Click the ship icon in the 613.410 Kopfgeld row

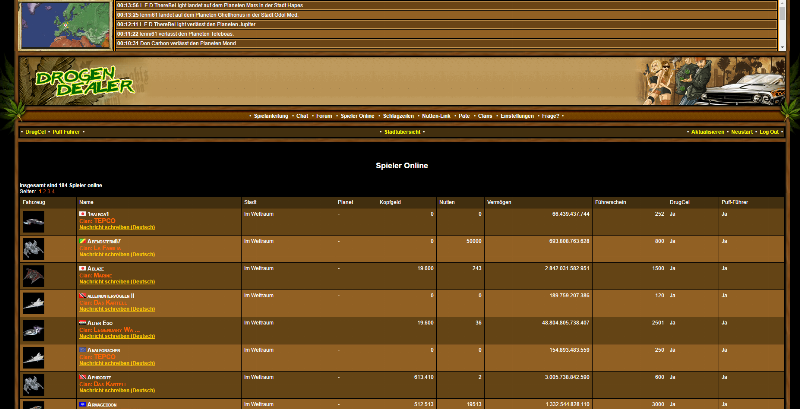[33, 385]
